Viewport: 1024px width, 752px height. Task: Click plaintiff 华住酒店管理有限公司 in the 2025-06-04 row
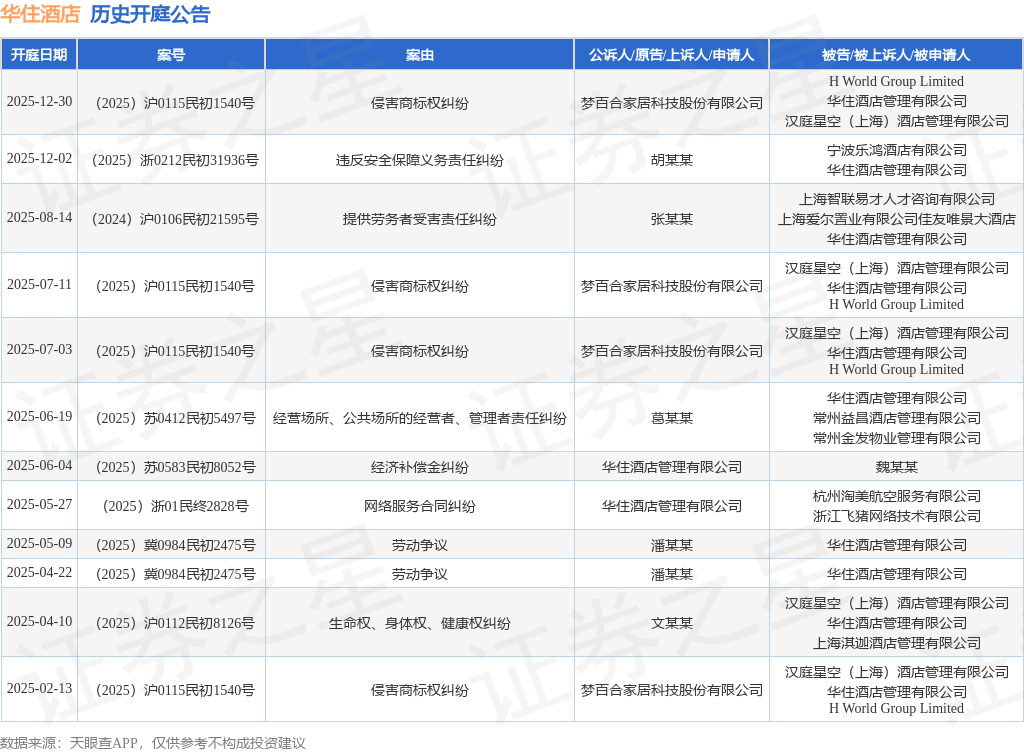(x=672, y=467)
